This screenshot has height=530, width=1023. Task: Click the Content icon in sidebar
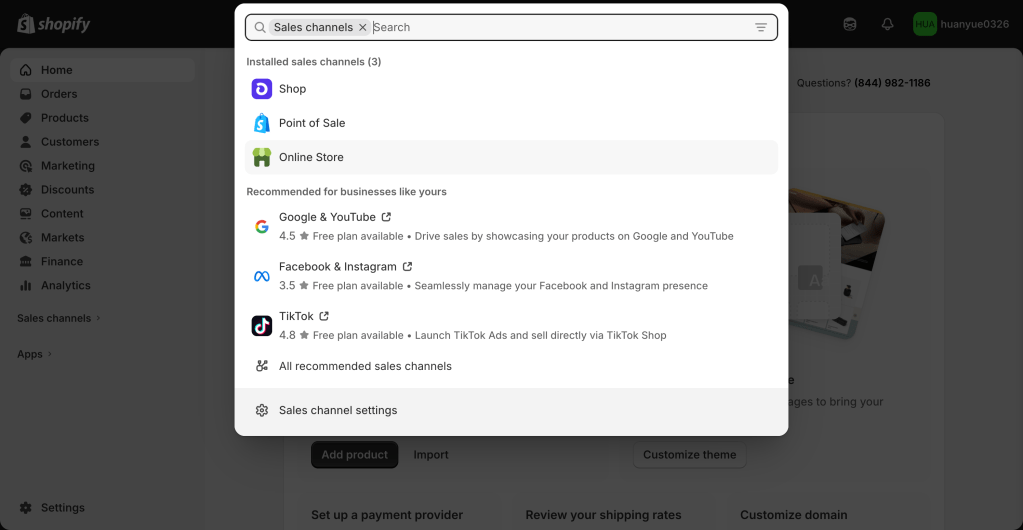click(25, 213)
